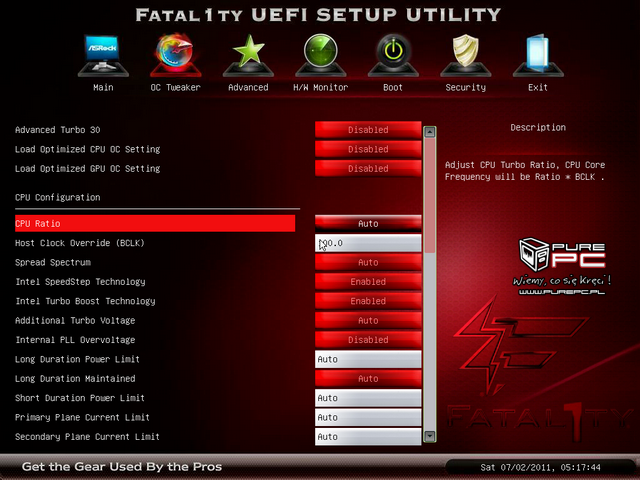Screen dimensions: 640x480
Task: Select the Short Duration Power Limit label
Action: pyautogui.click(x=80, y=398)
